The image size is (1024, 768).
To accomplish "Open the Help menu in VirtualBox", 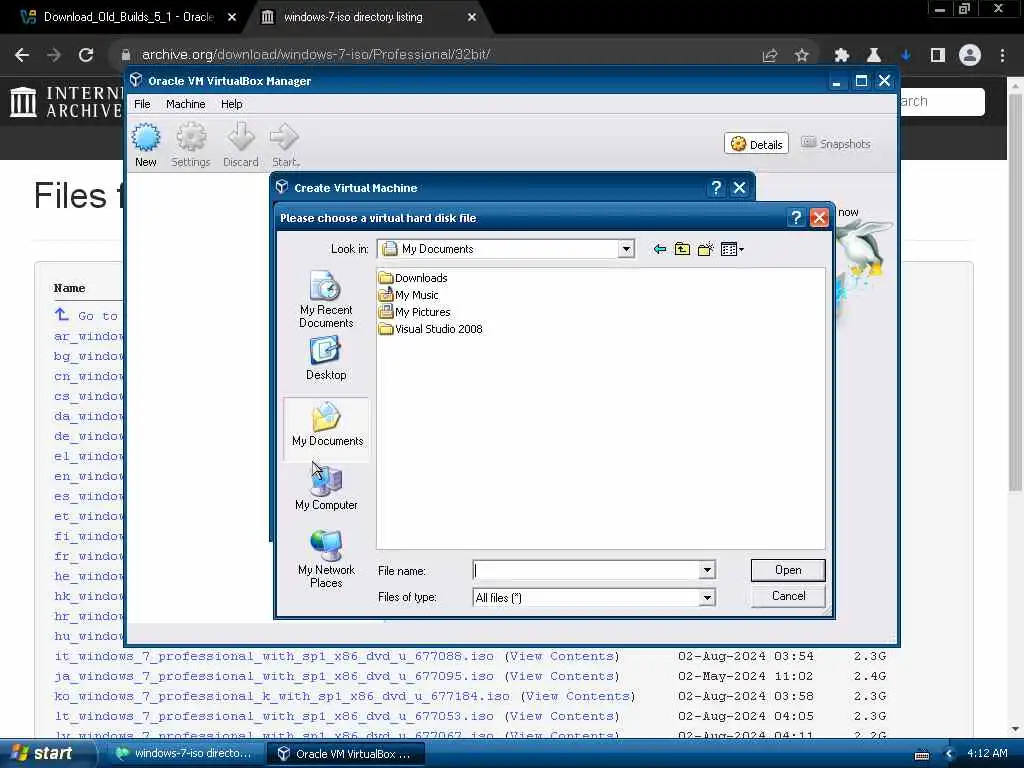I will coord(231,104).
